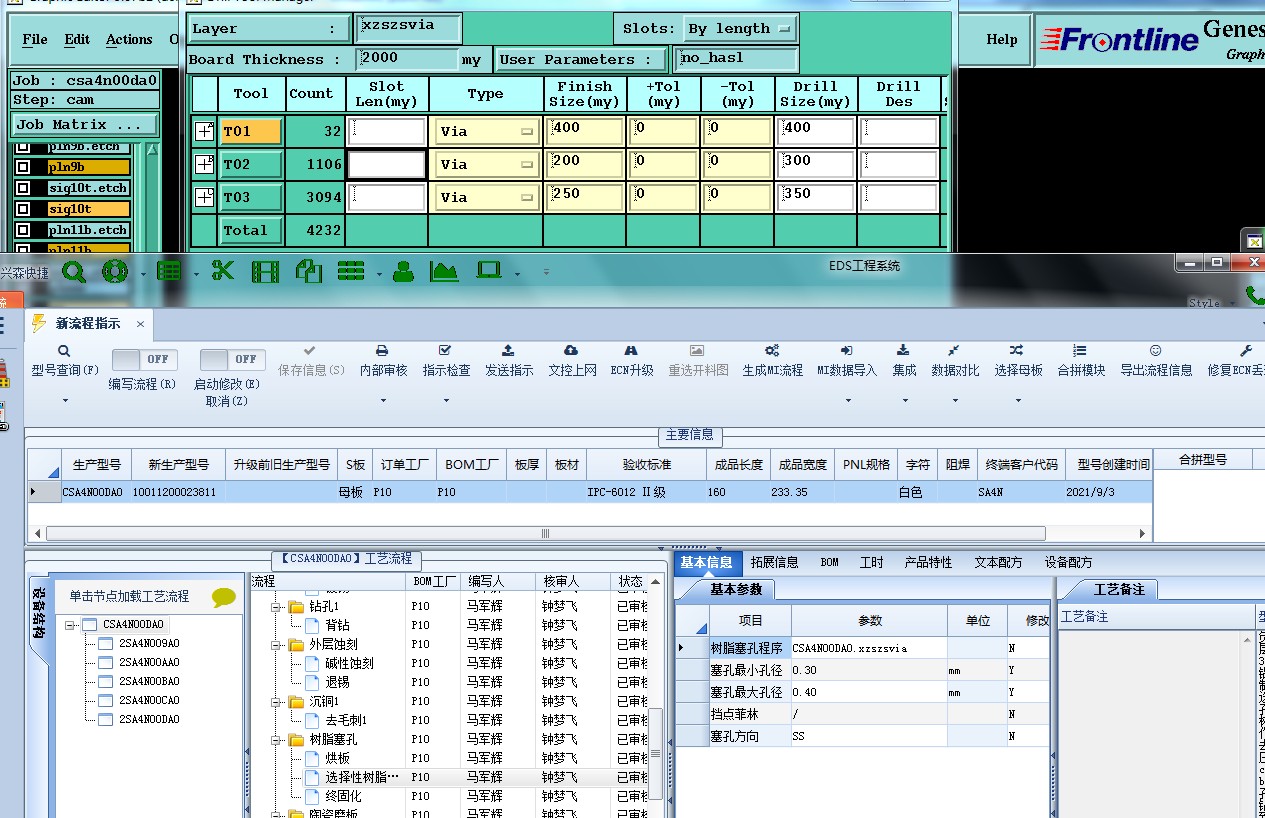Toggle 启动修改(E) OFF switch
This screenshot has width=1265, height=818.
(233, 359)
